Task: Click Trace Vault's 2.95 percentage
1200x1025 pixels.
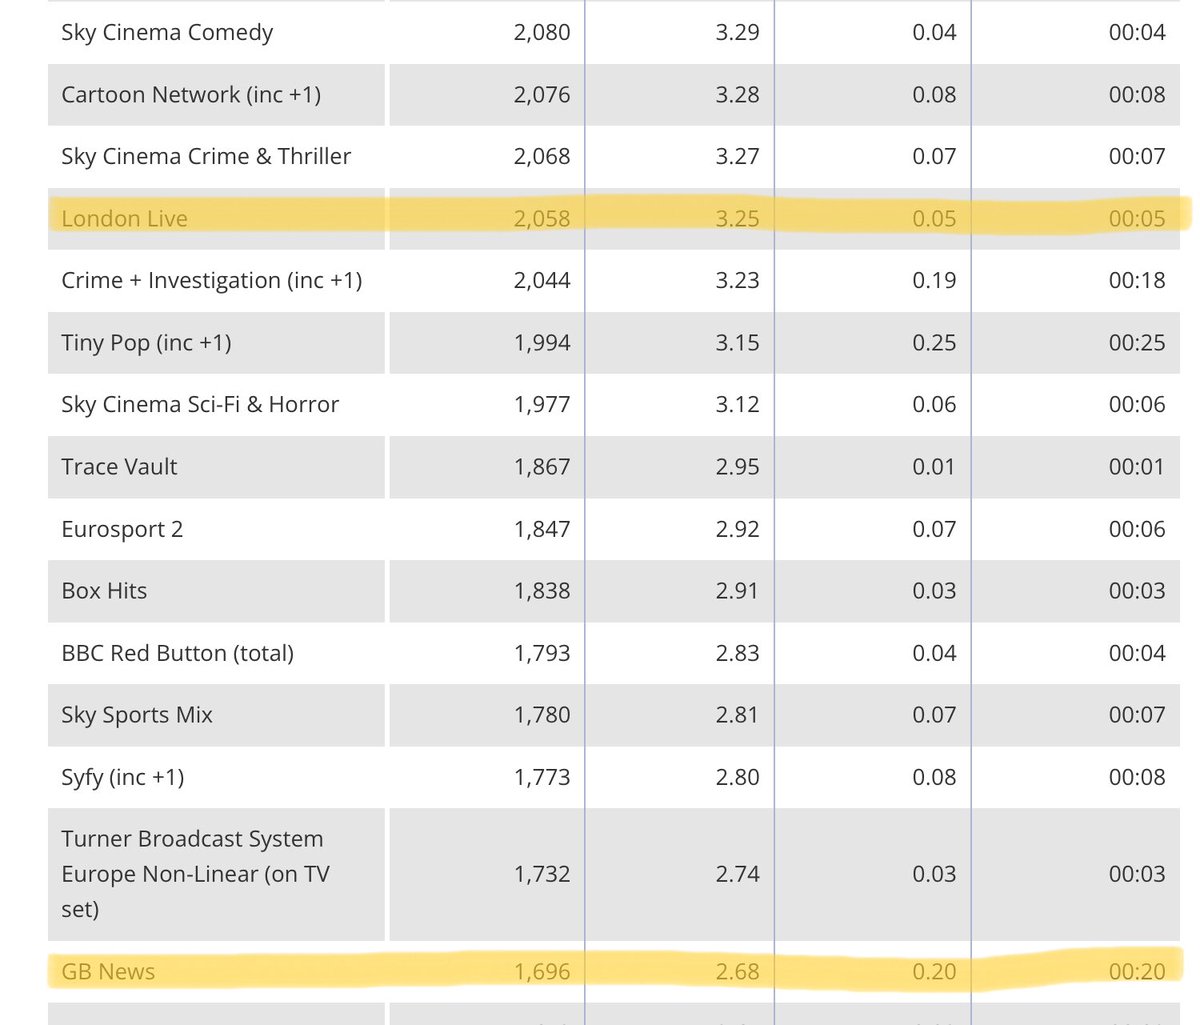Action: pyautogui.click(x=738, y=467)
